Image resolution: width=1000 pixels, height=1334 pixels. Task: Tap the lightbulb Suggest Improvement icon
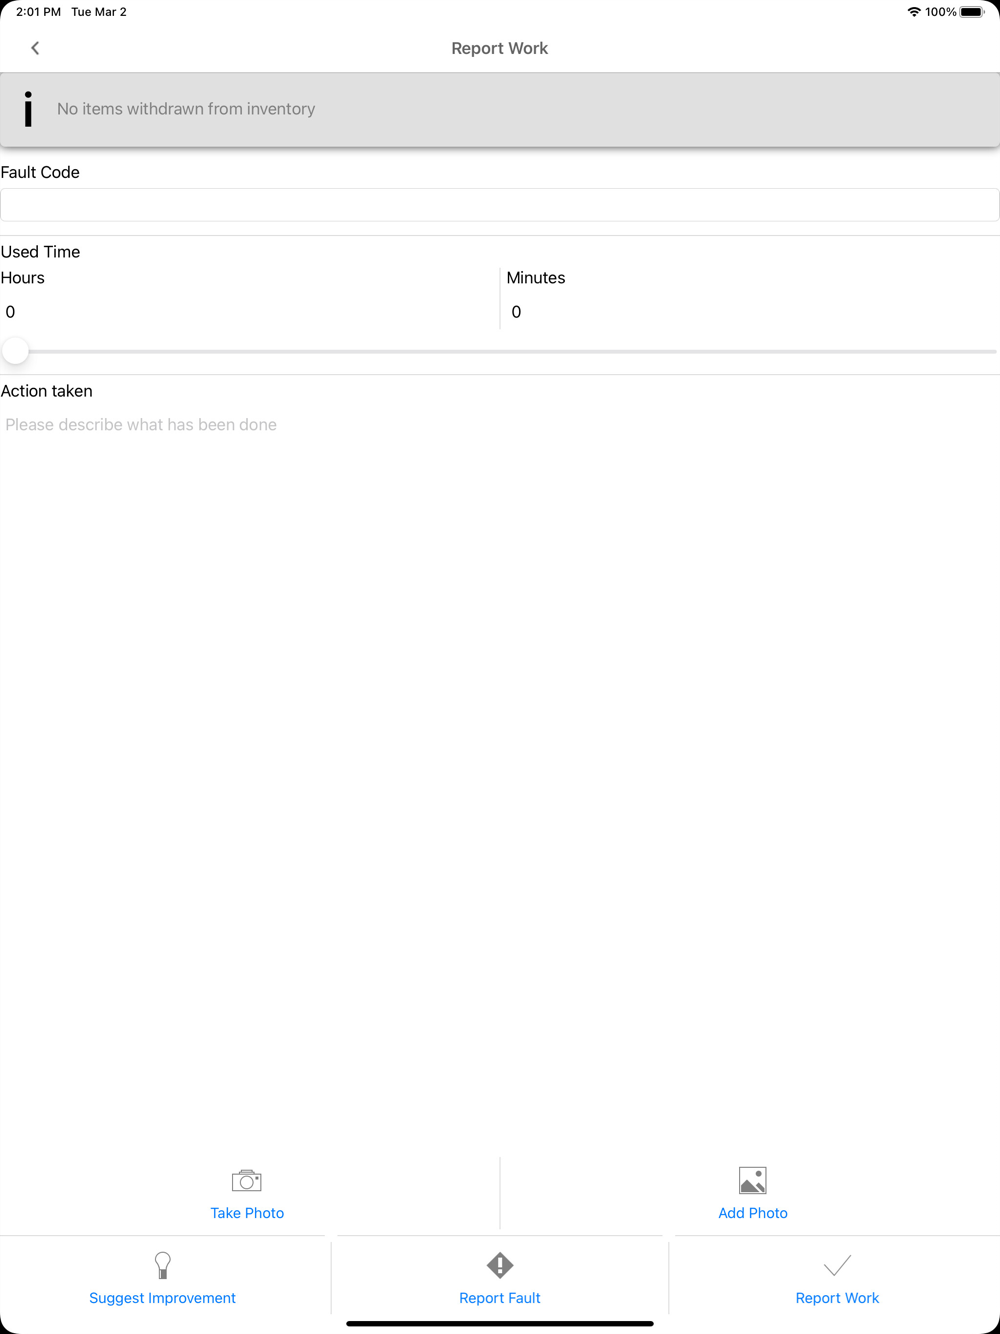pos(162,1265)
